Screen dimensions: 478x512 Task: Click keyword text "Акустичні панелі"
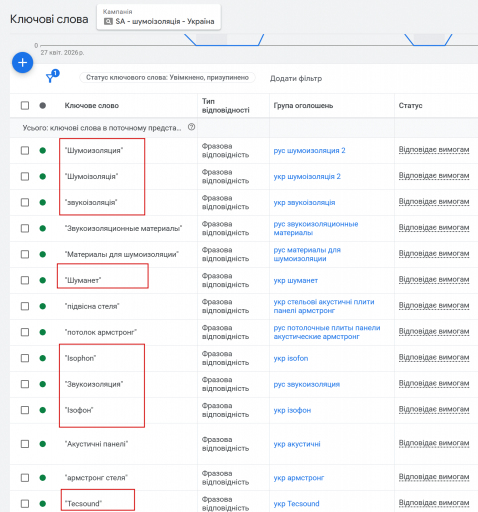click(x=96, y=444)
